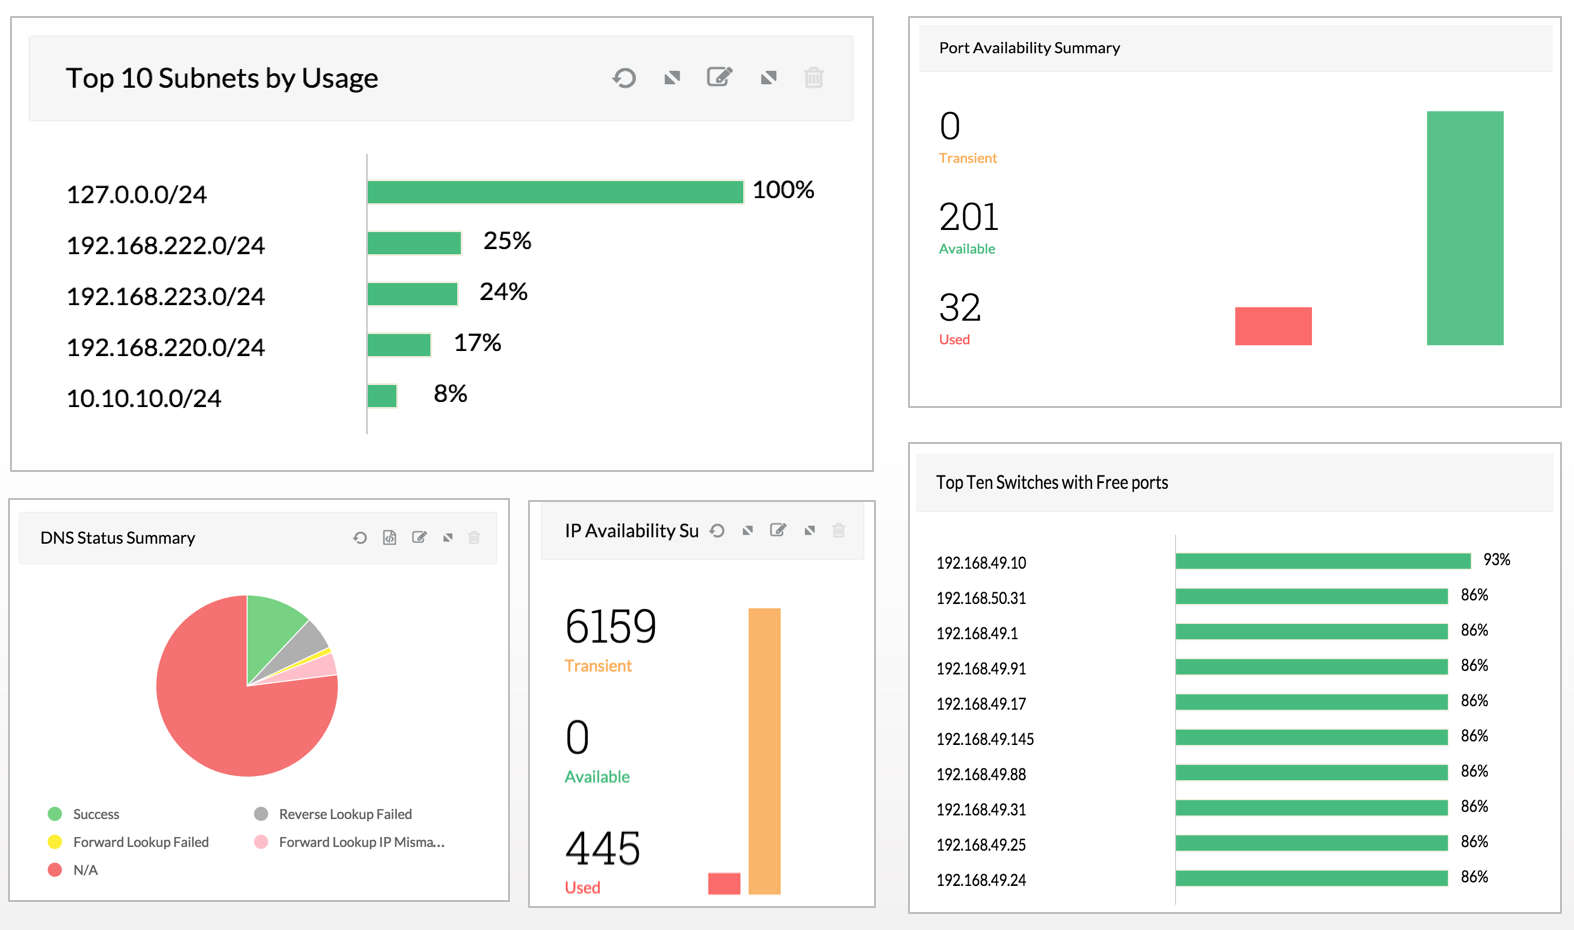Image resolution: width=1574 pixels, height=930 pixels.
Task: Edit the Top 10 Subnets by Usage widget
Action: click(x=719, y=77)
